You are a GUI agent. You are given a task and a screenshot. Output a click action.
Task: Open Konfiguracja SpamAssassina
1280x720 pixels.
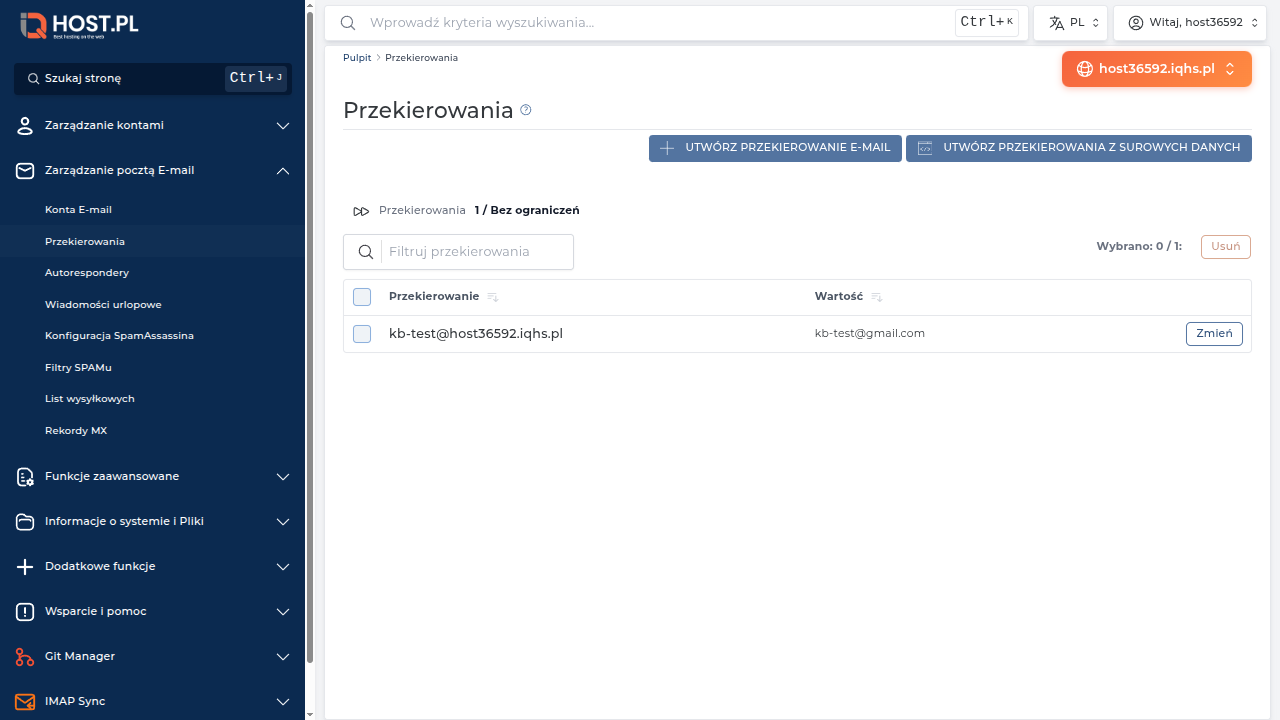pos(119,336)
